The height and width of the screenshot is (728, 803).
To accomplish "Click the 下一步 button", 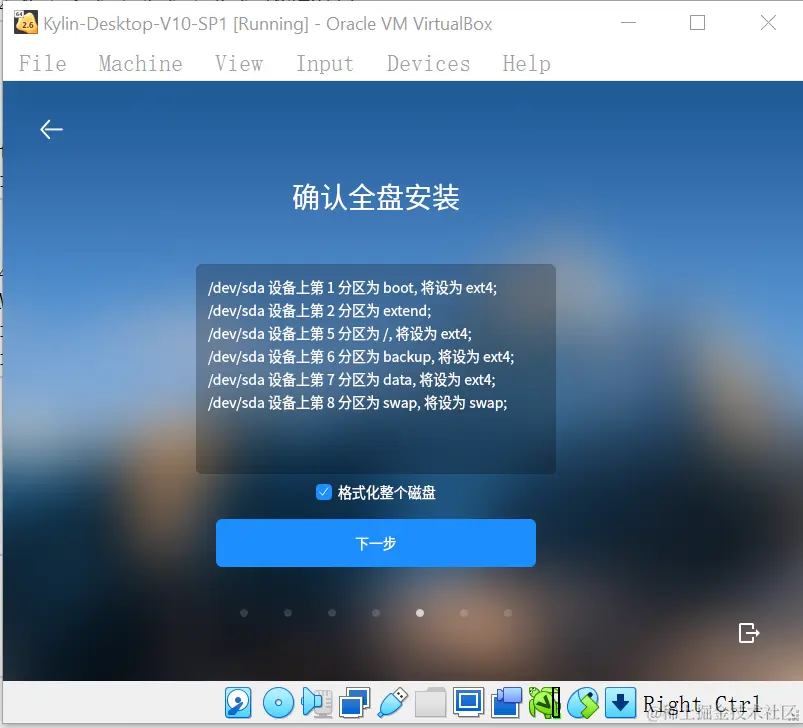I will (x=375, y=543).
